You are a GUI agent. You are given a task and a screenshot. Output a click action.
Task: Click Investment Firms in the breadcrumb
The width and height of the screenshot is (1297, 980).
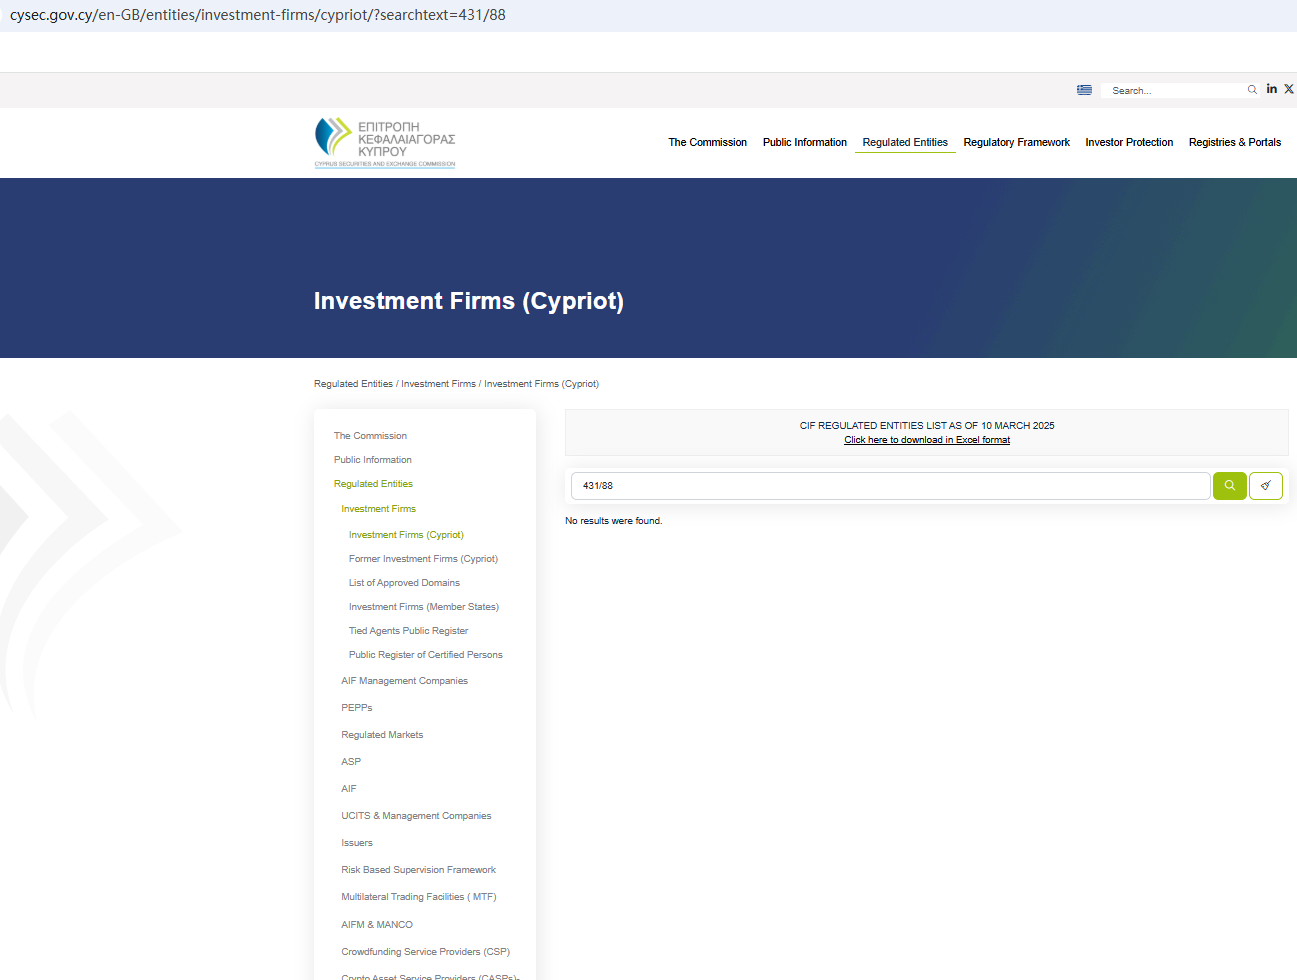(x=438, y=384)
